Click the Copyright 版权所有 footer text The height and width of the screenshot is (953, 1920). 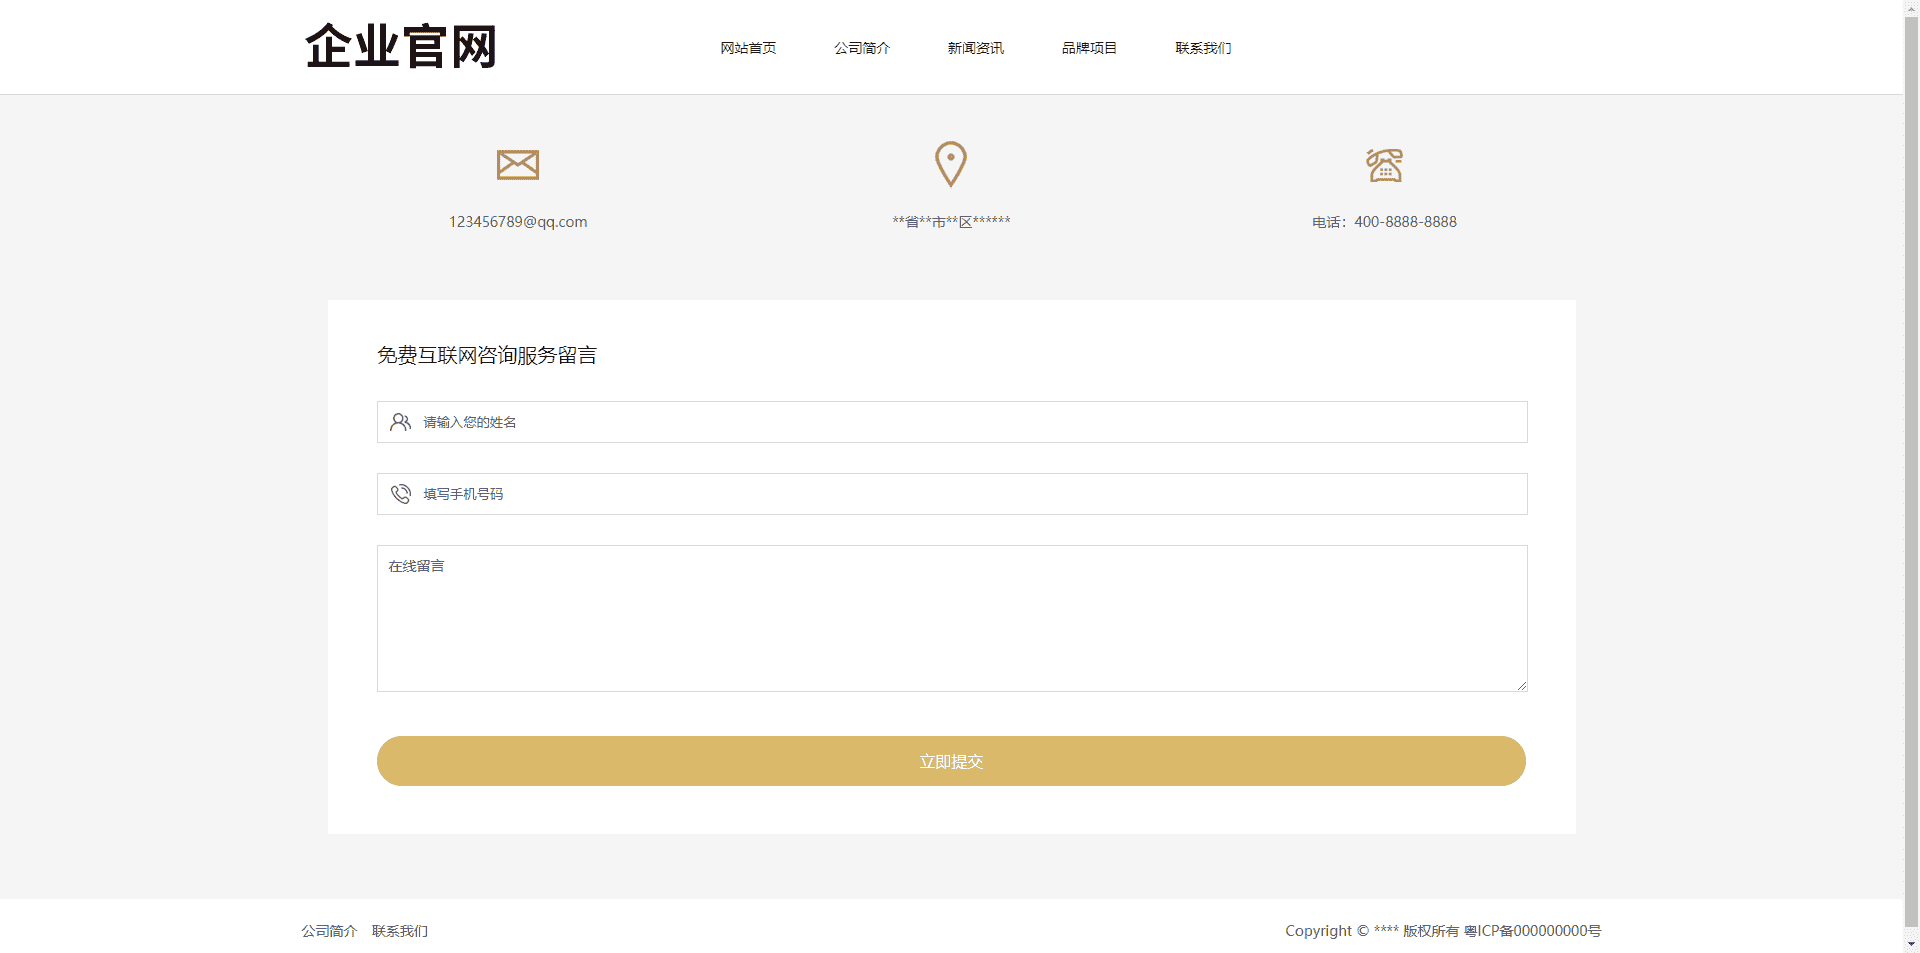[1372, 931]
